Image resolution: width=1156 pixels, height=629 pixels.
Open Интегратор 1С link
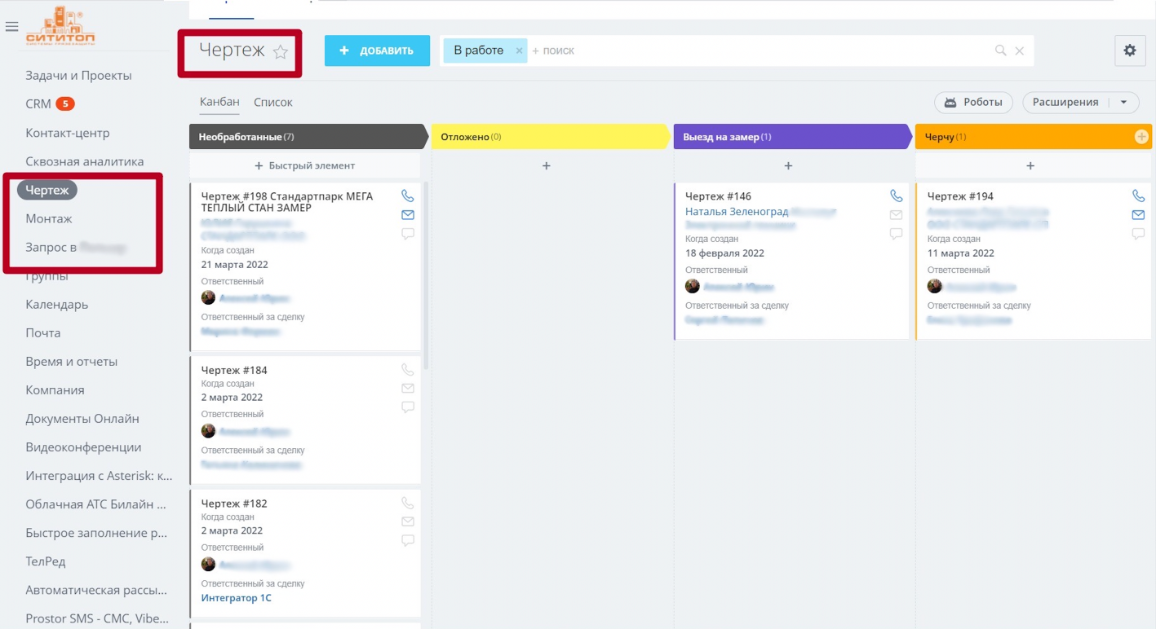tap(236, 598)
